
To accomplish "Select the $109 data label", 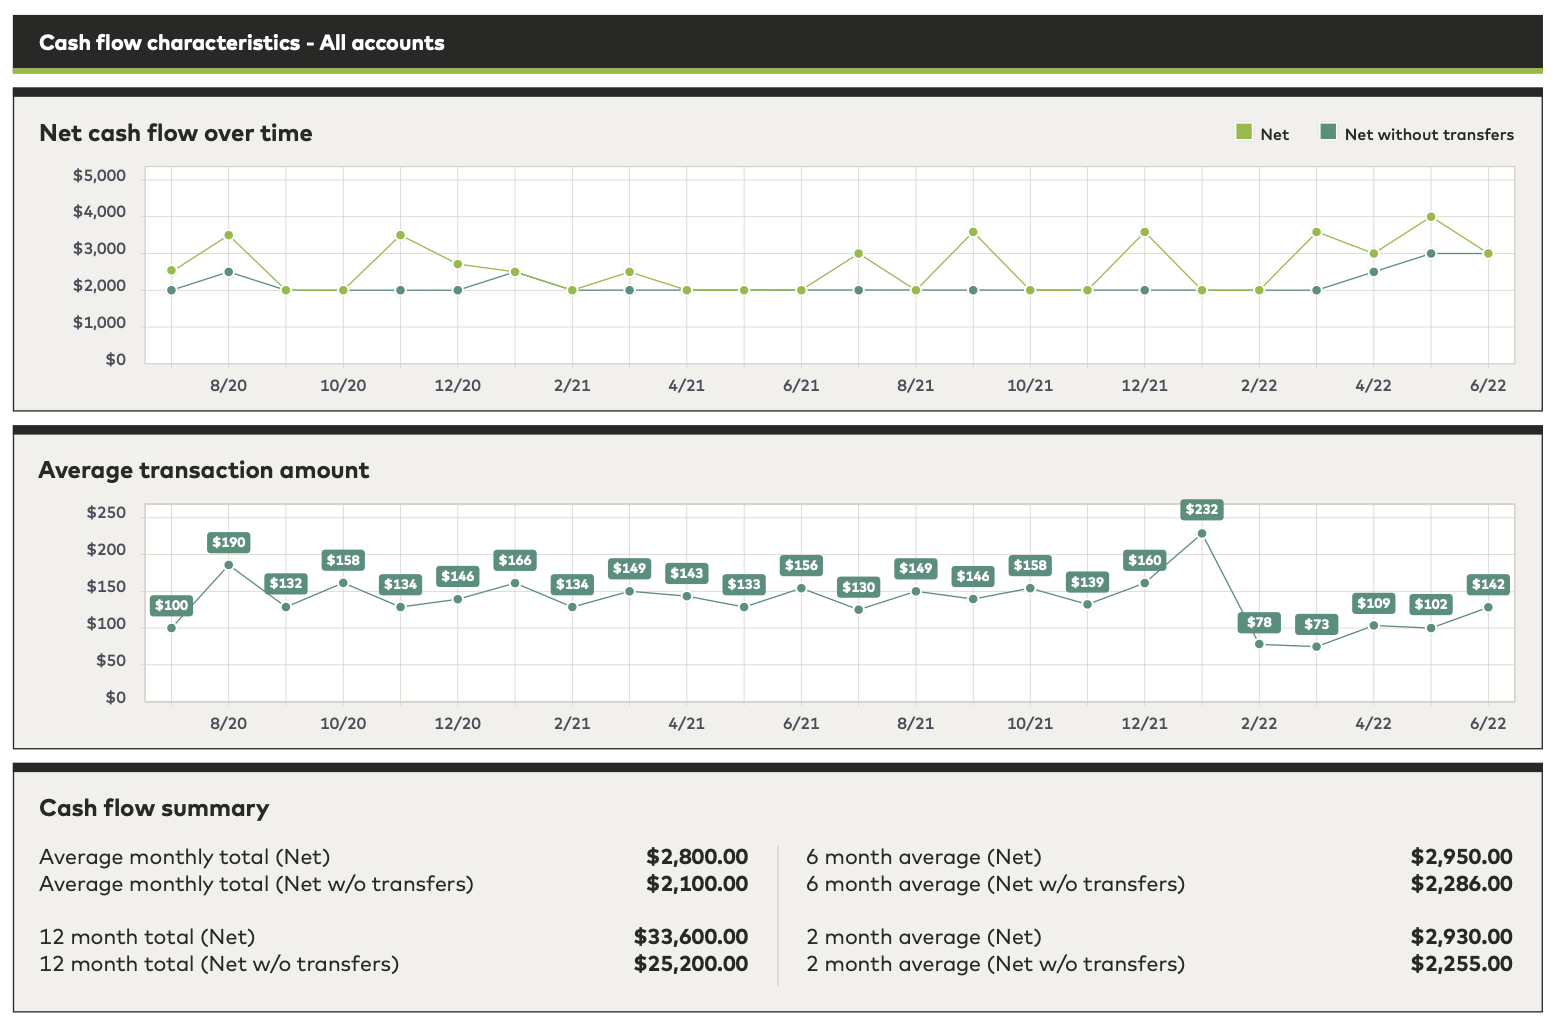I will click(x=1373, y=604).
